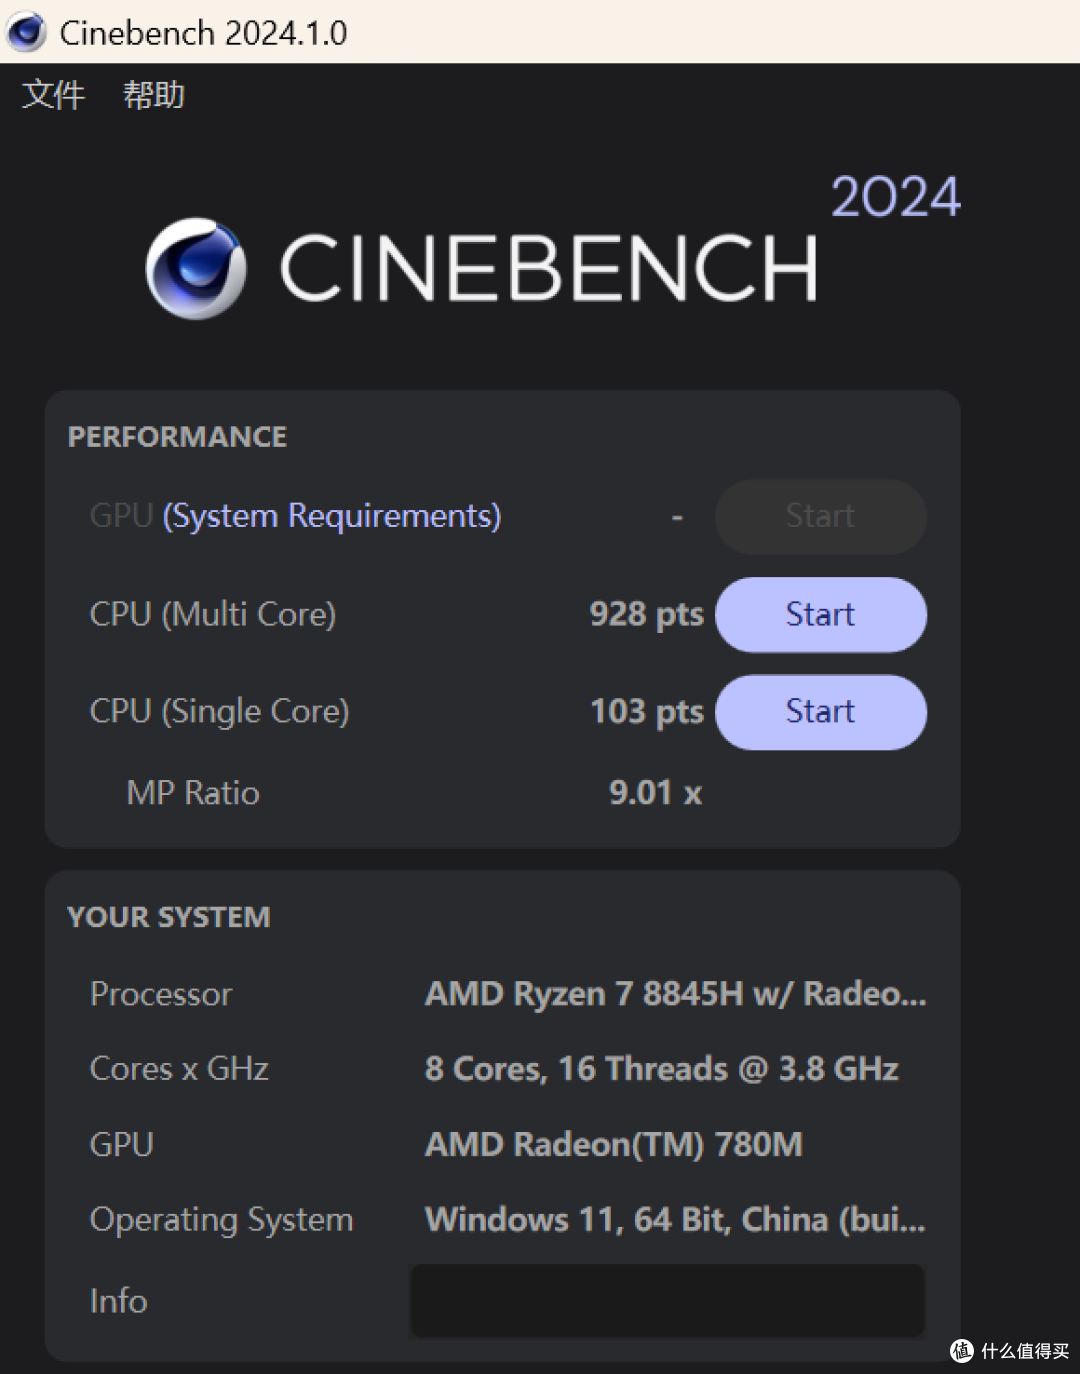This screenshot has height=1374, width=1080.
Task: Click the CINEBENCH wordmark title
Action: click(x=548, y=268)
